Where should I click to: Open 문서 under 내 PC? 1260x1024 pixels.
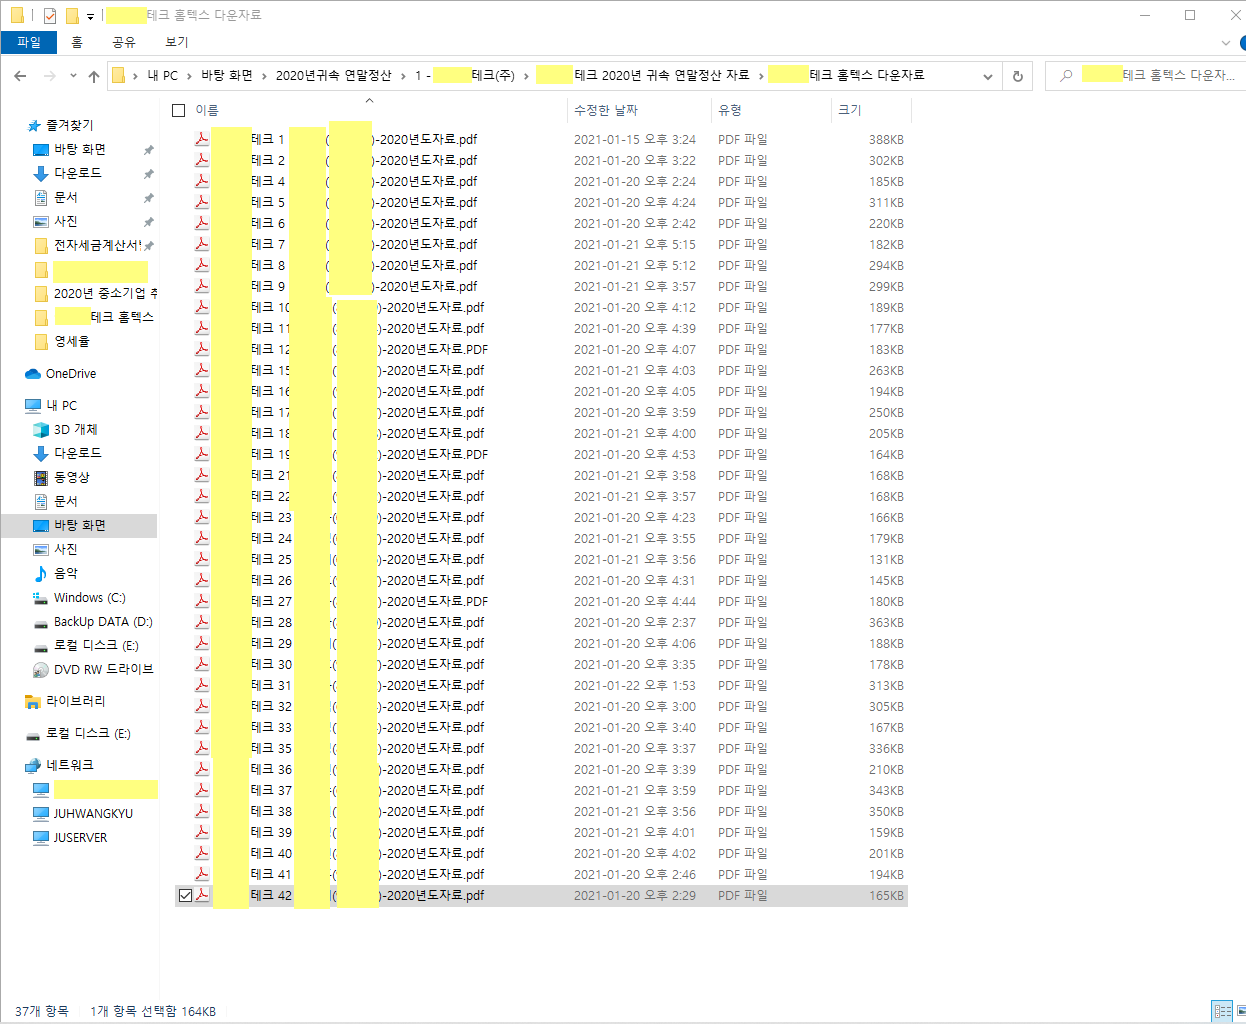tap(66, 501)
